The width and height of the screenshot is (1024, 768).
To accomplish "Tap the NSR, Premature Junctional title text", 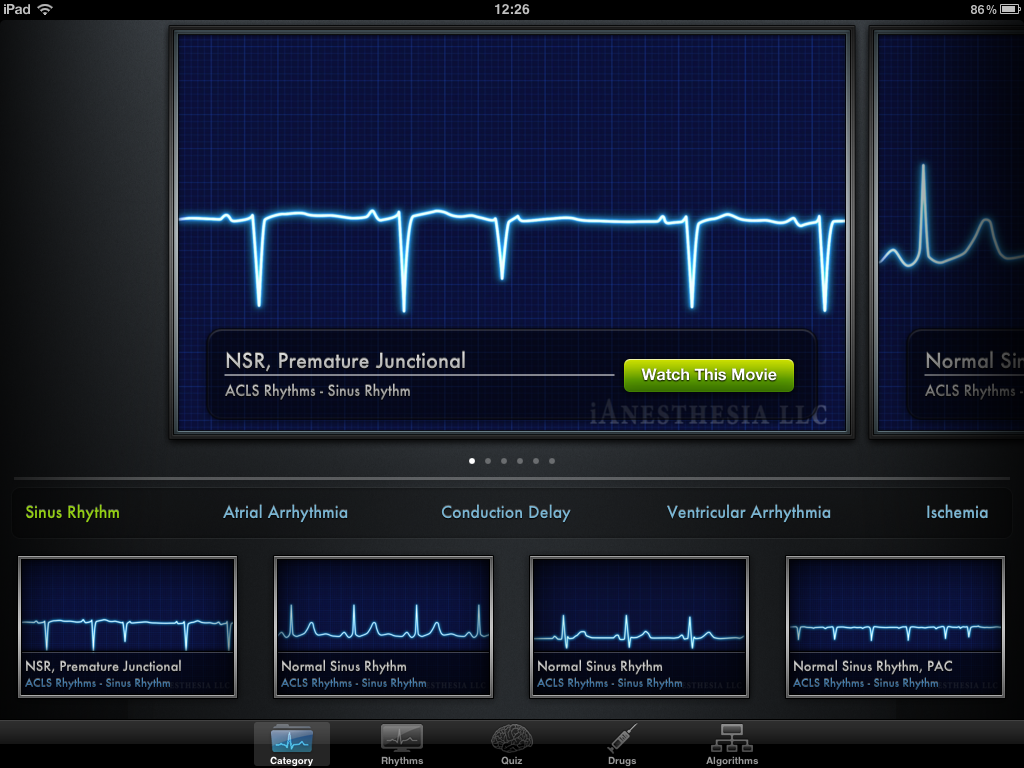I will [x=345, y=361].
